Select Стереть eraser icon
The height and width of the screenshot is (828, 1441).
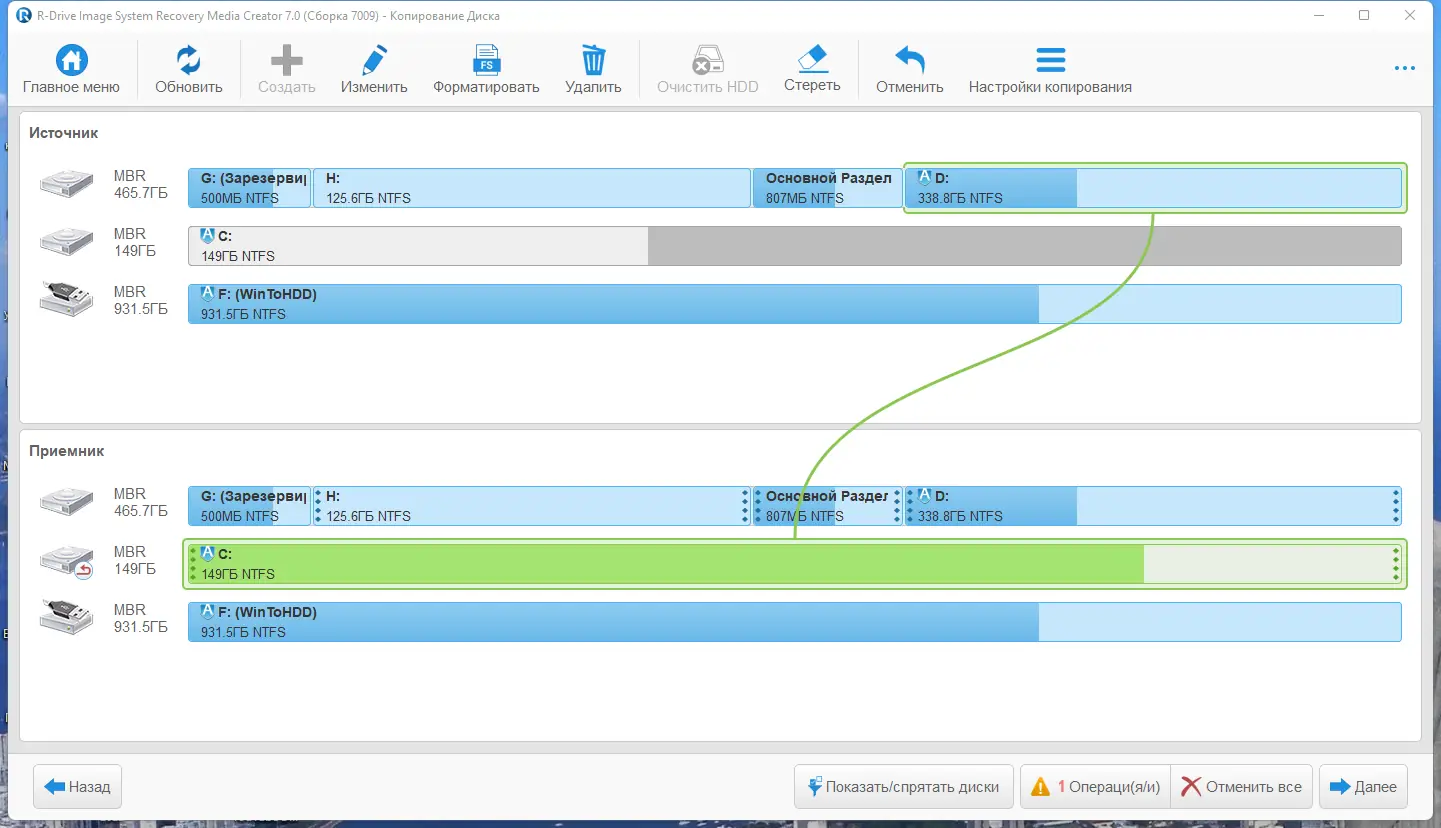coord(812,58)
